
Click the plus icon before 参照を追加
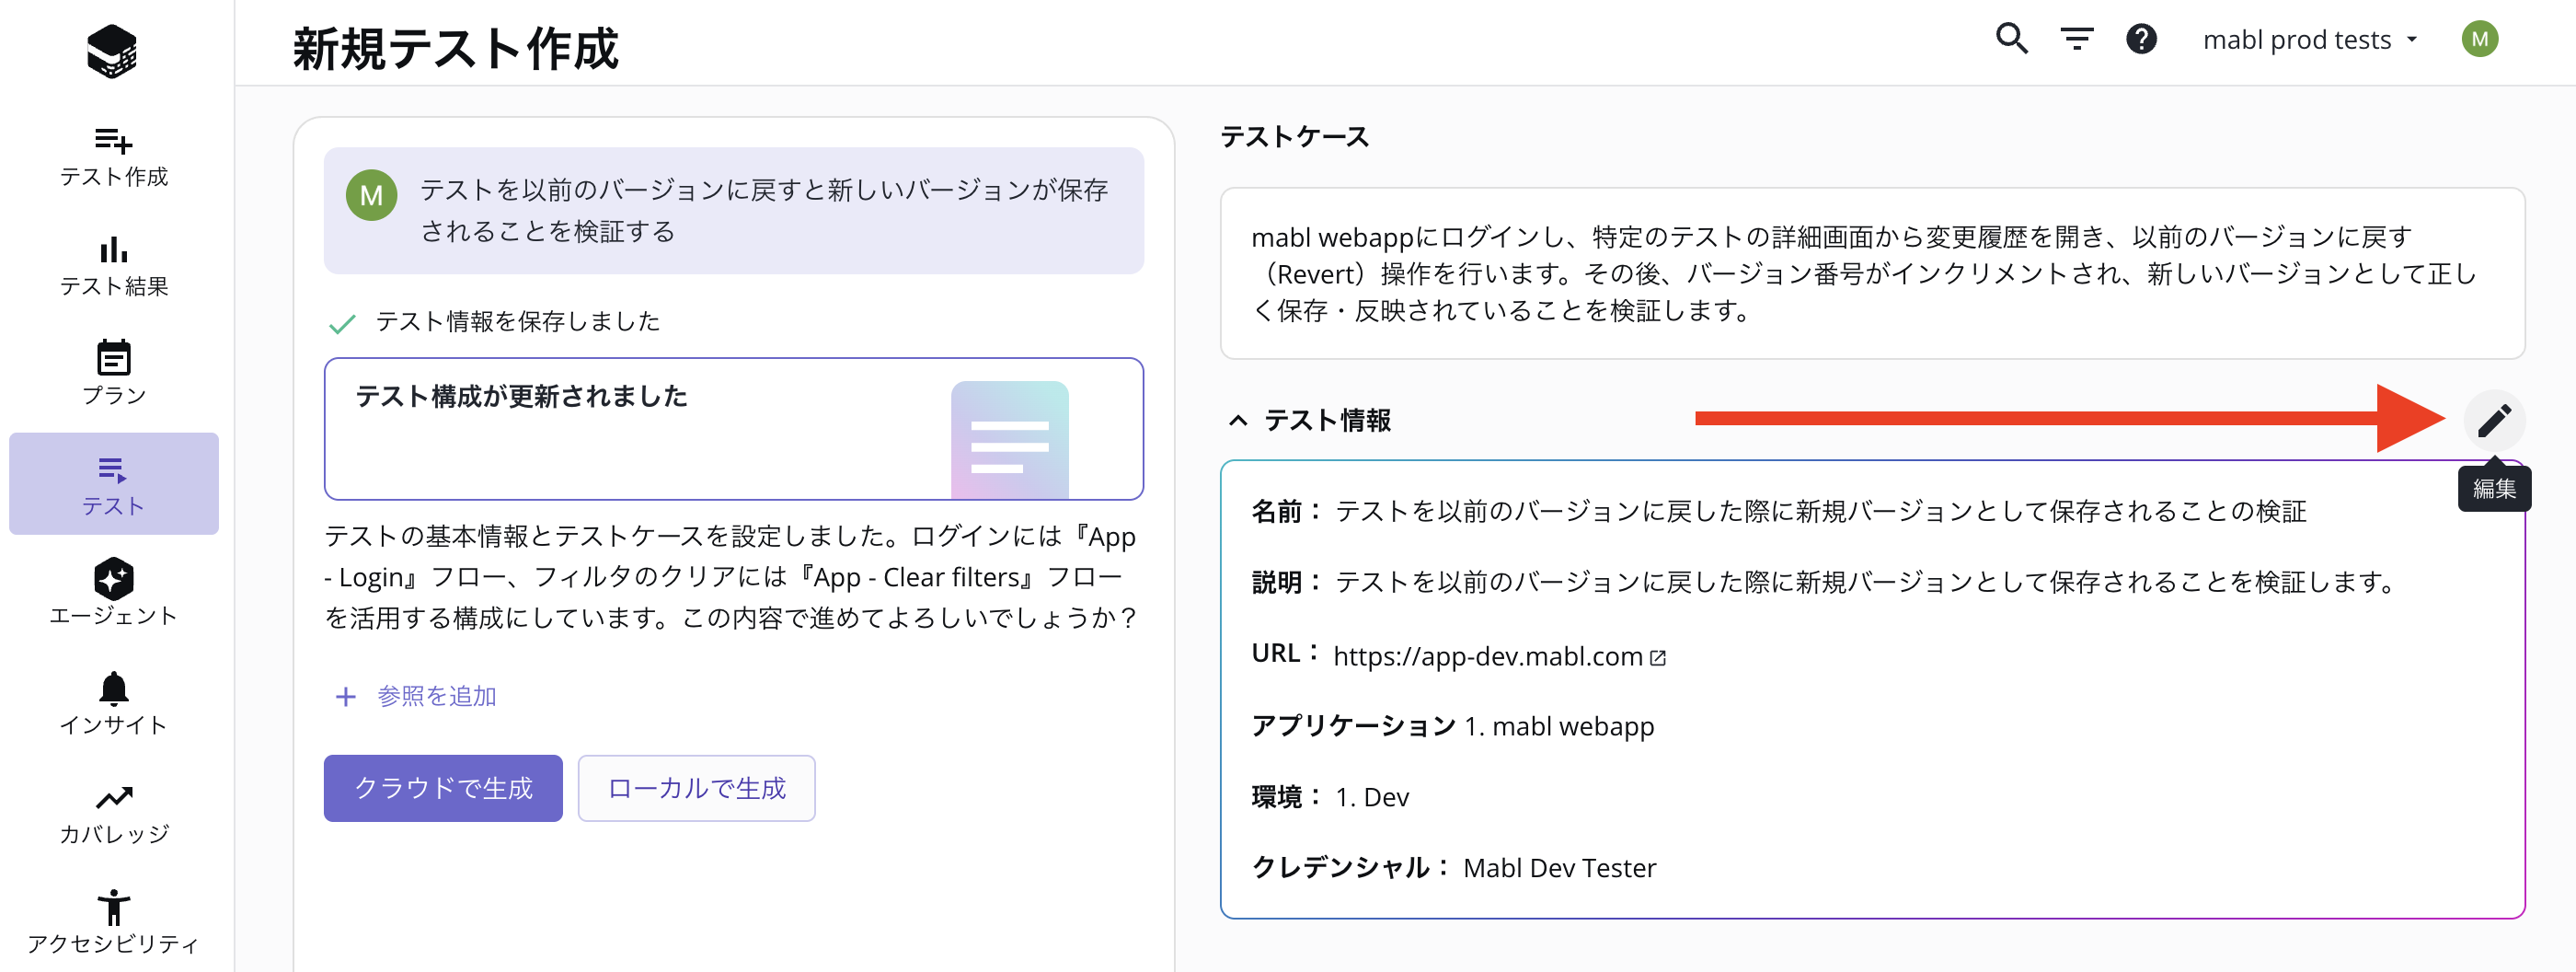point(345,697)
